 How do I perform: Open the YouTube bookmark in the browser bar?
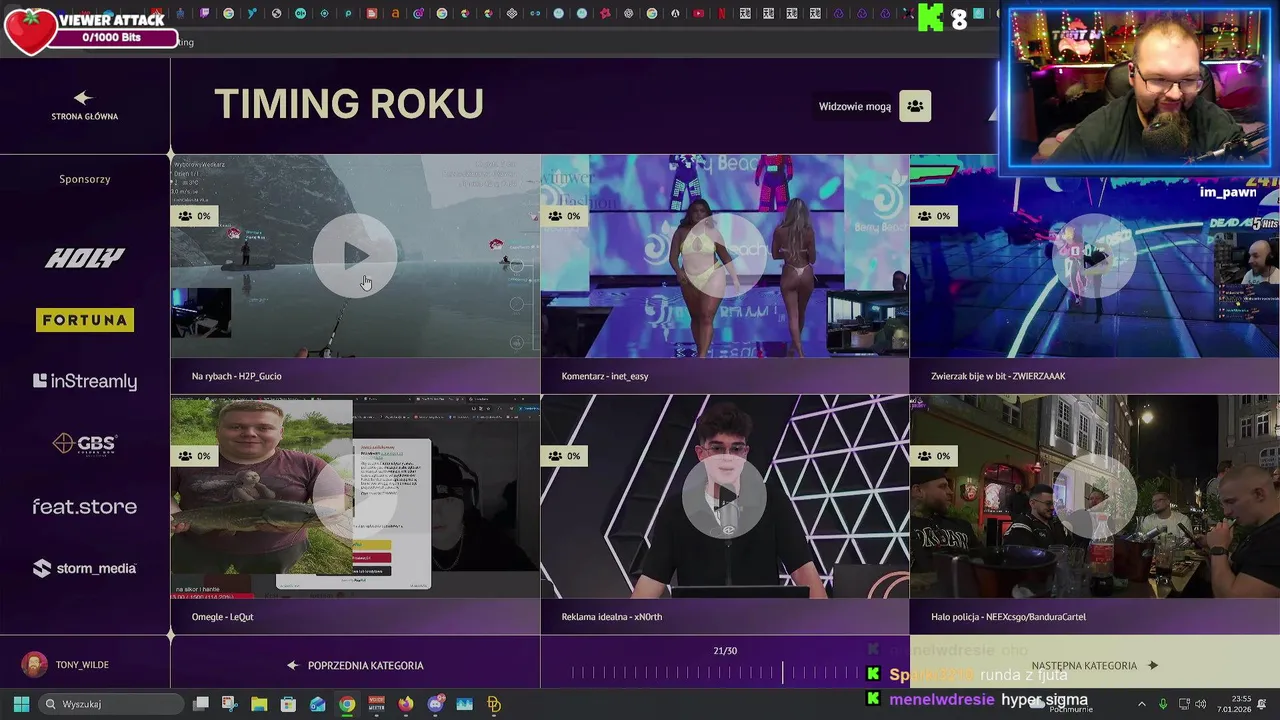click(x=698, y=14)
